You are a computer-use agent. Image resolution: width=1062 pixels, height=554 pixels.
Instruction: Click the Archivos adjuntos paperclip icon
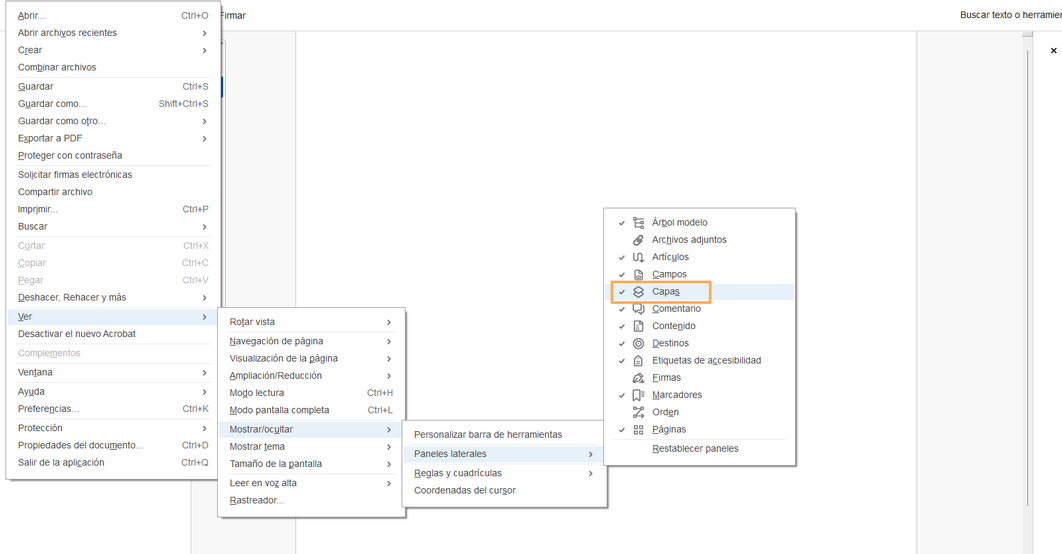(638, 240)
